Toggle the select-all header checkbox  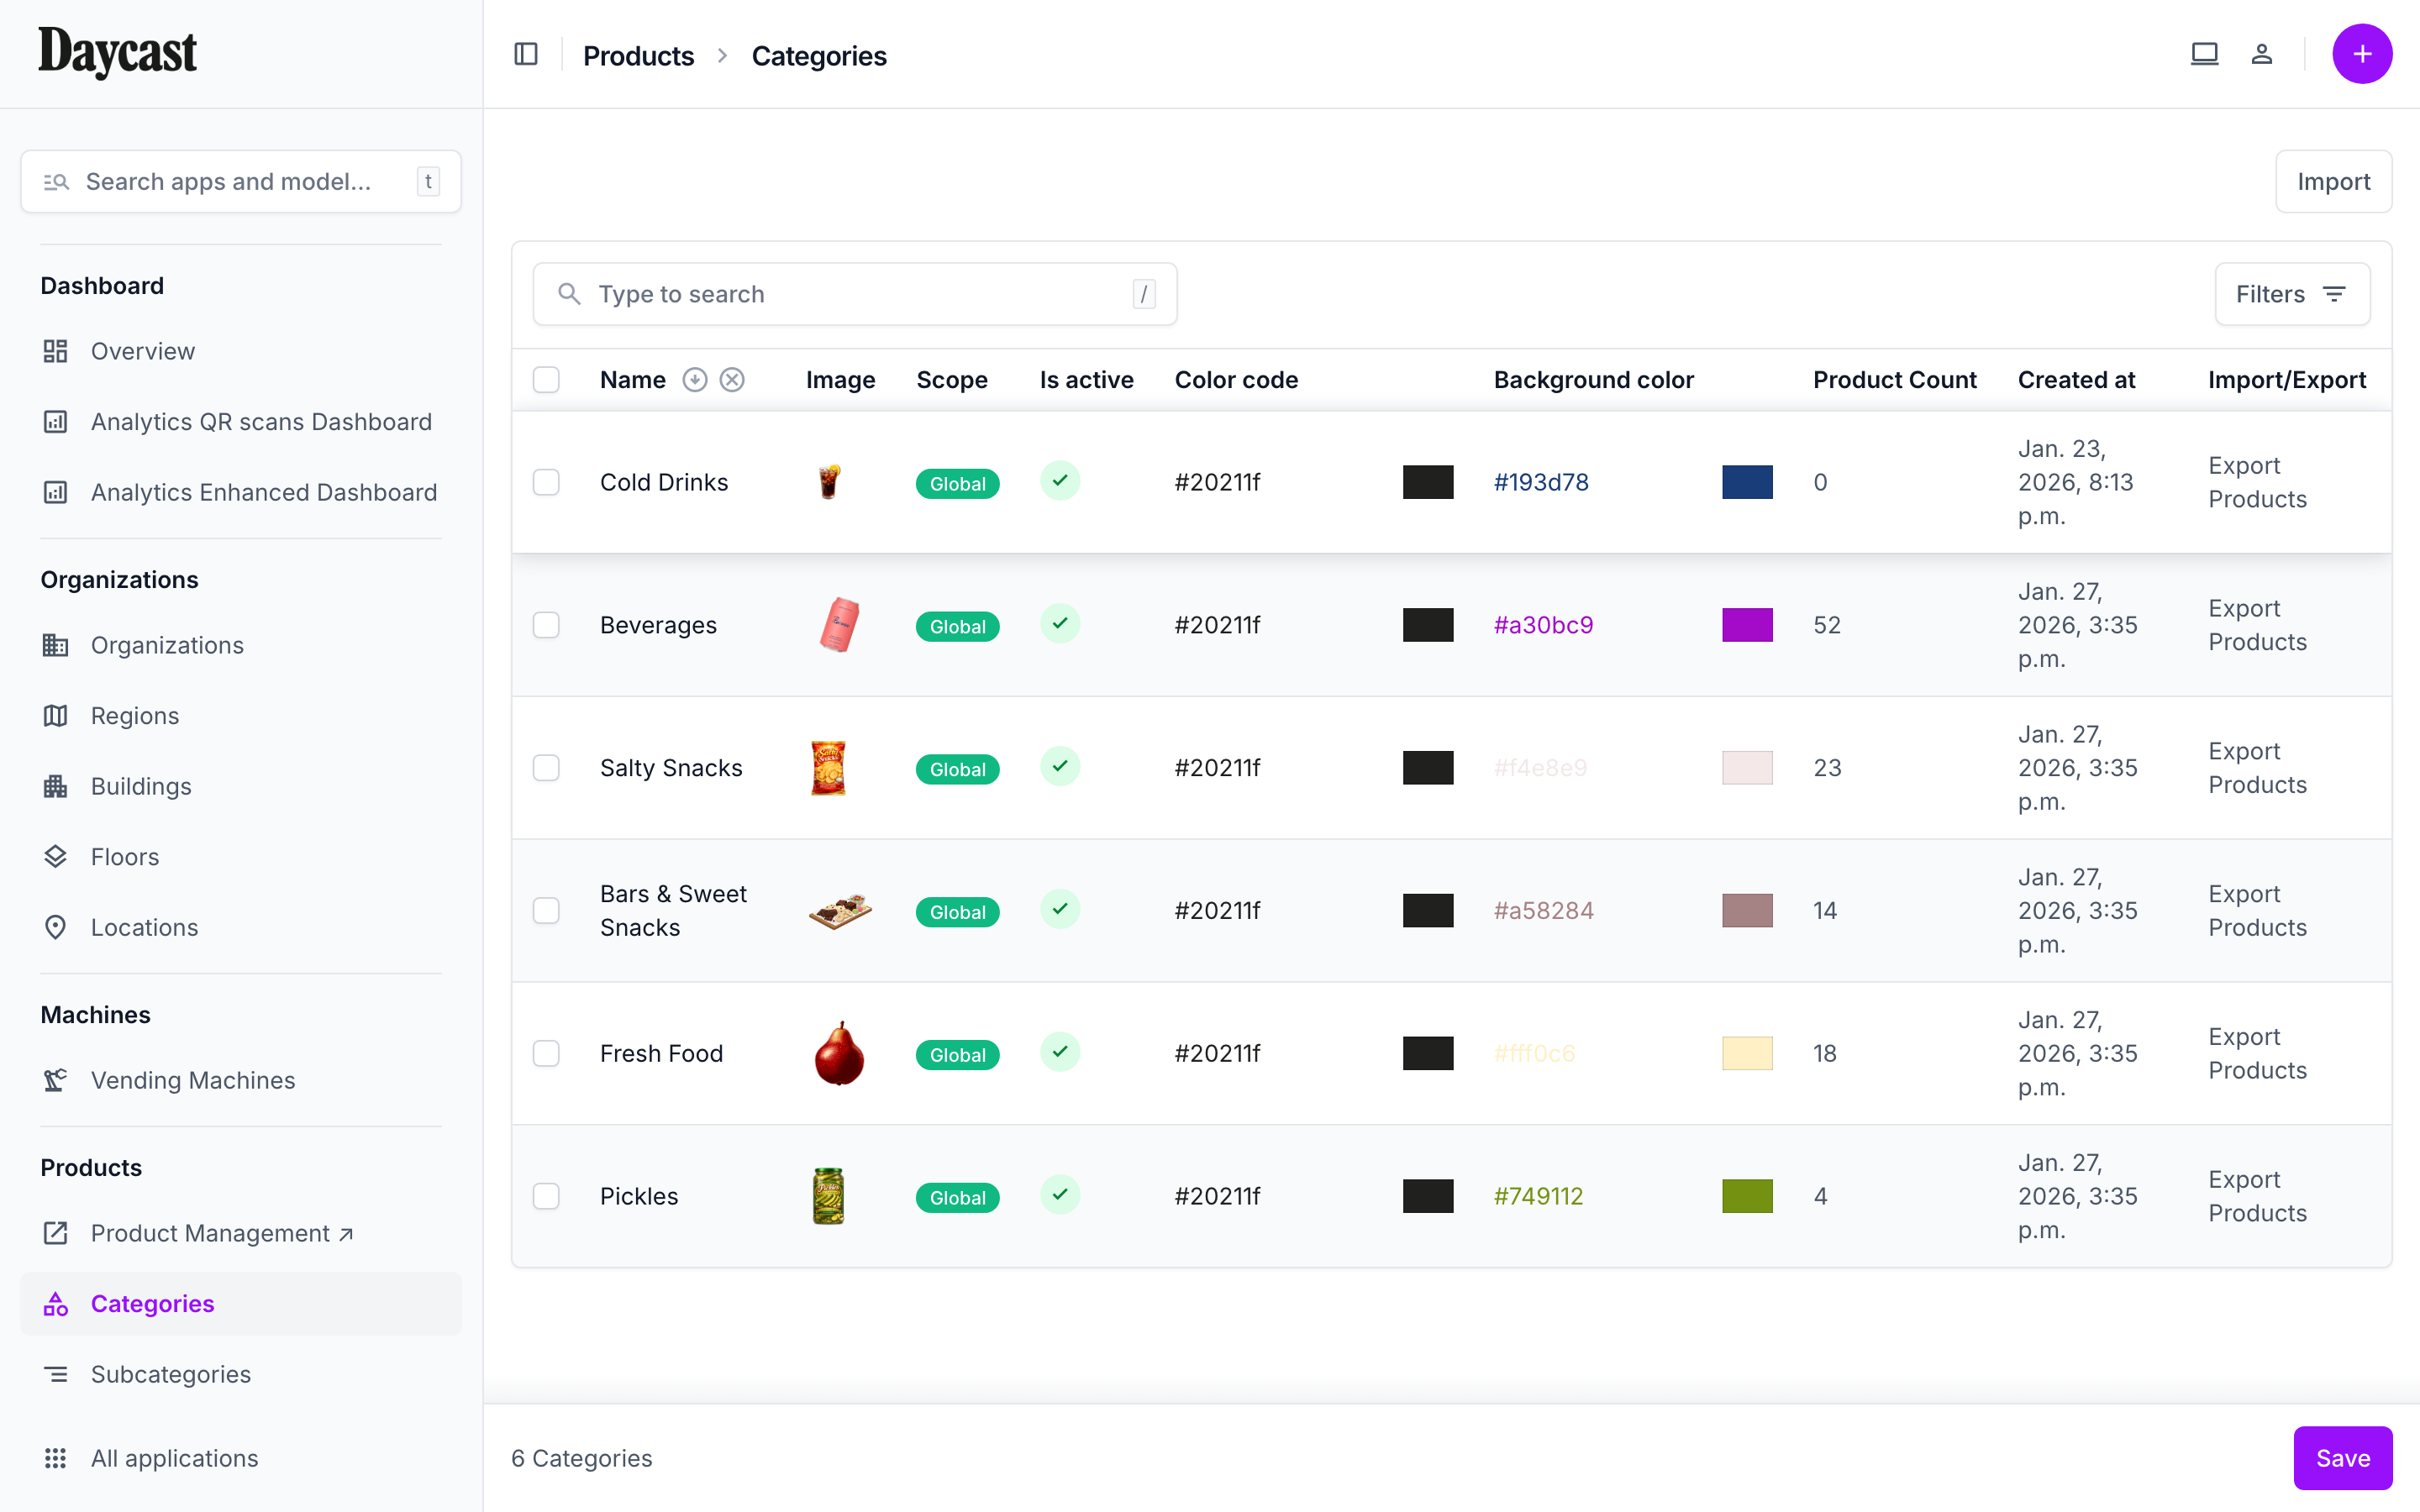pyautogui.click(x=546, y=380)
